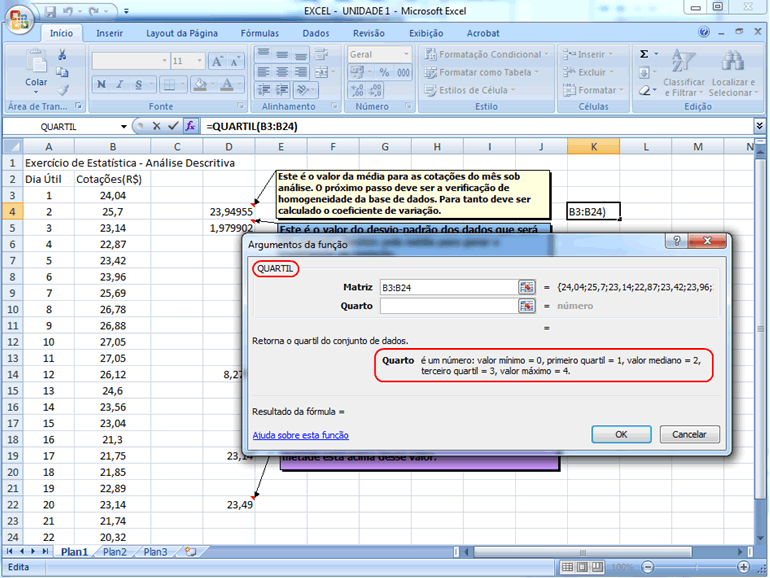770x578 pixels.
Task: Click into the Quarto input field
Action: pos(448,306)
